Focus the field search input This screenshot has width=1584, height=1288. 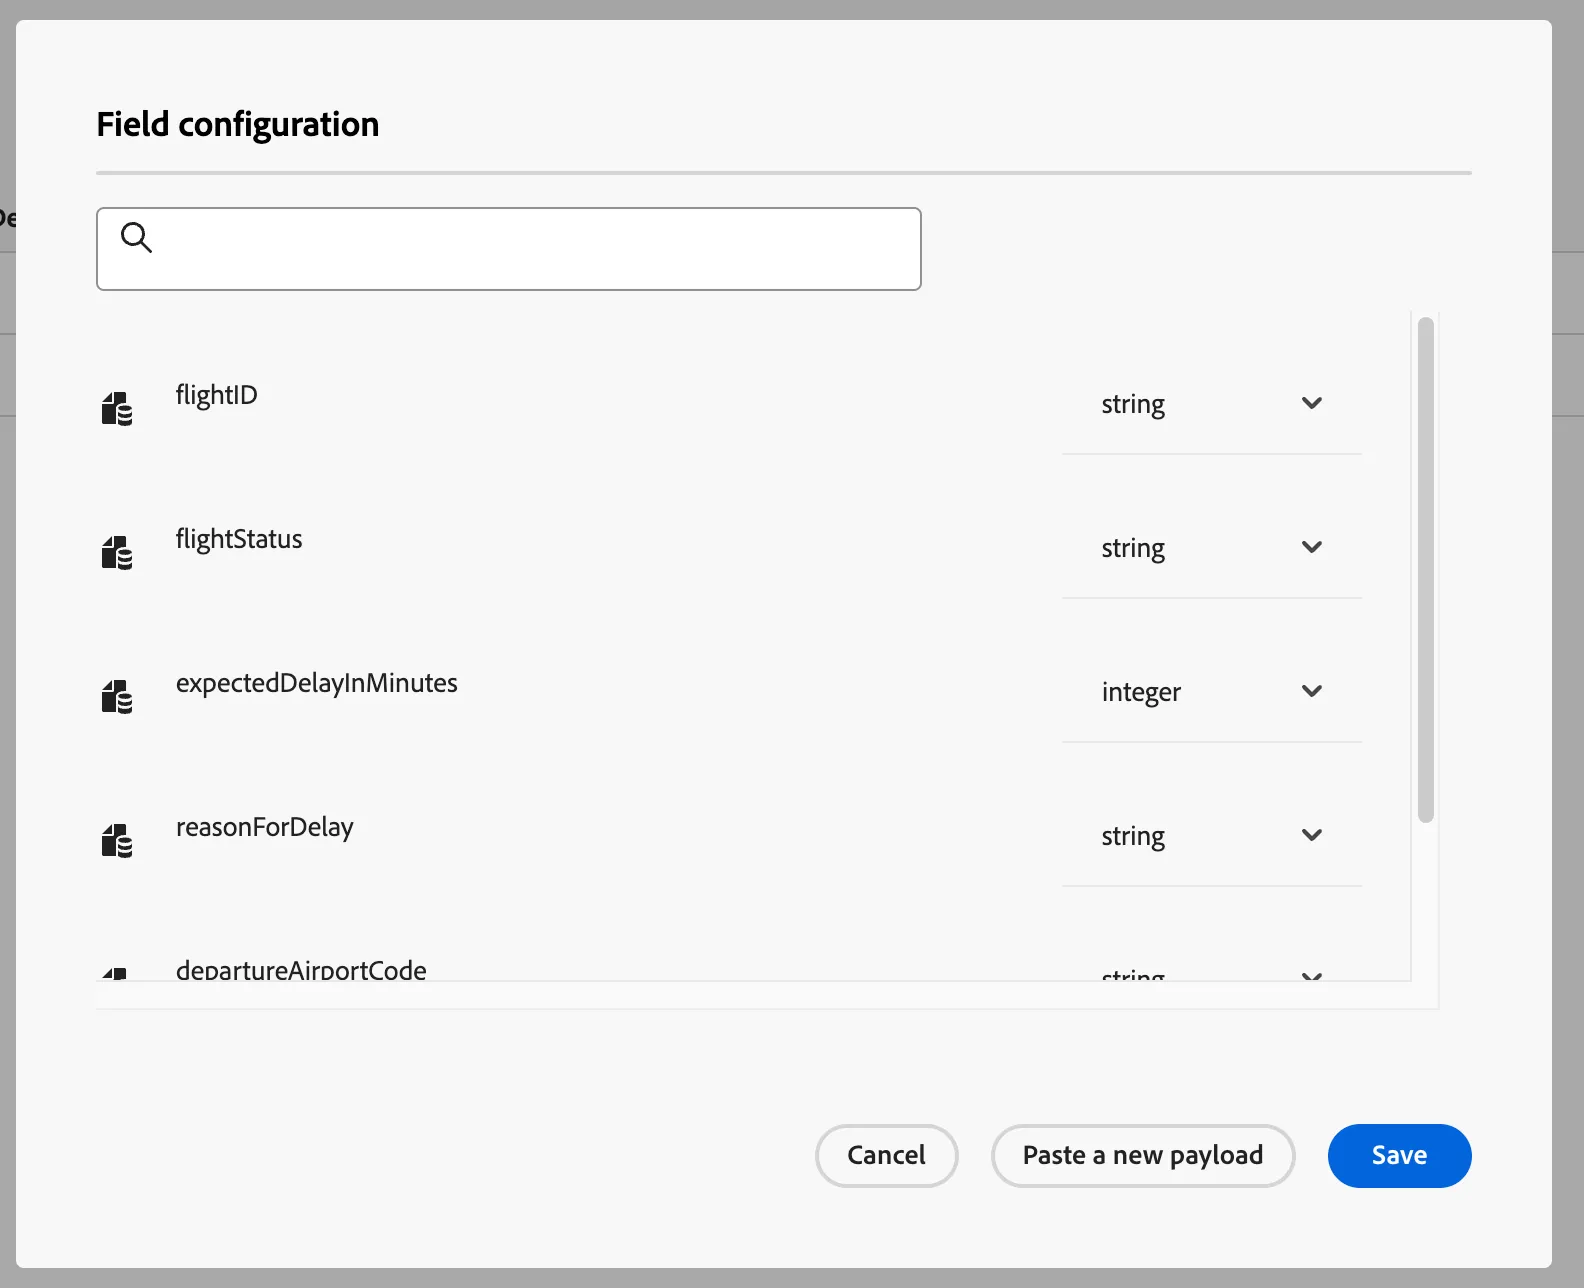(x=509, y=249)
